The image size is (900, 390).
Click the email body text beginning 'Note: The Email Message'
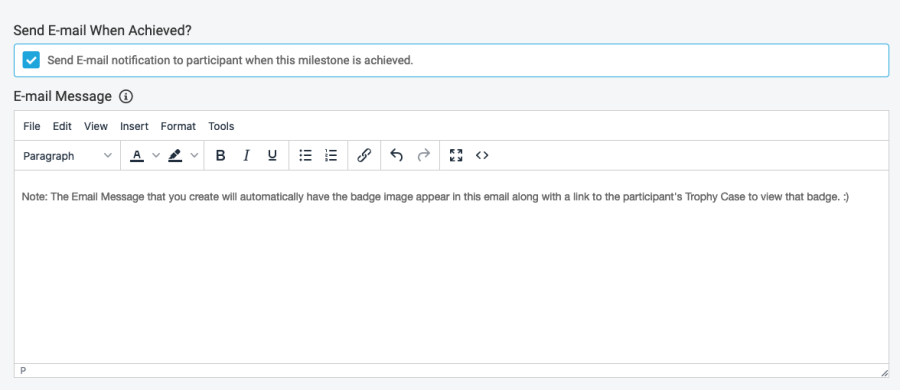[435, 197]
